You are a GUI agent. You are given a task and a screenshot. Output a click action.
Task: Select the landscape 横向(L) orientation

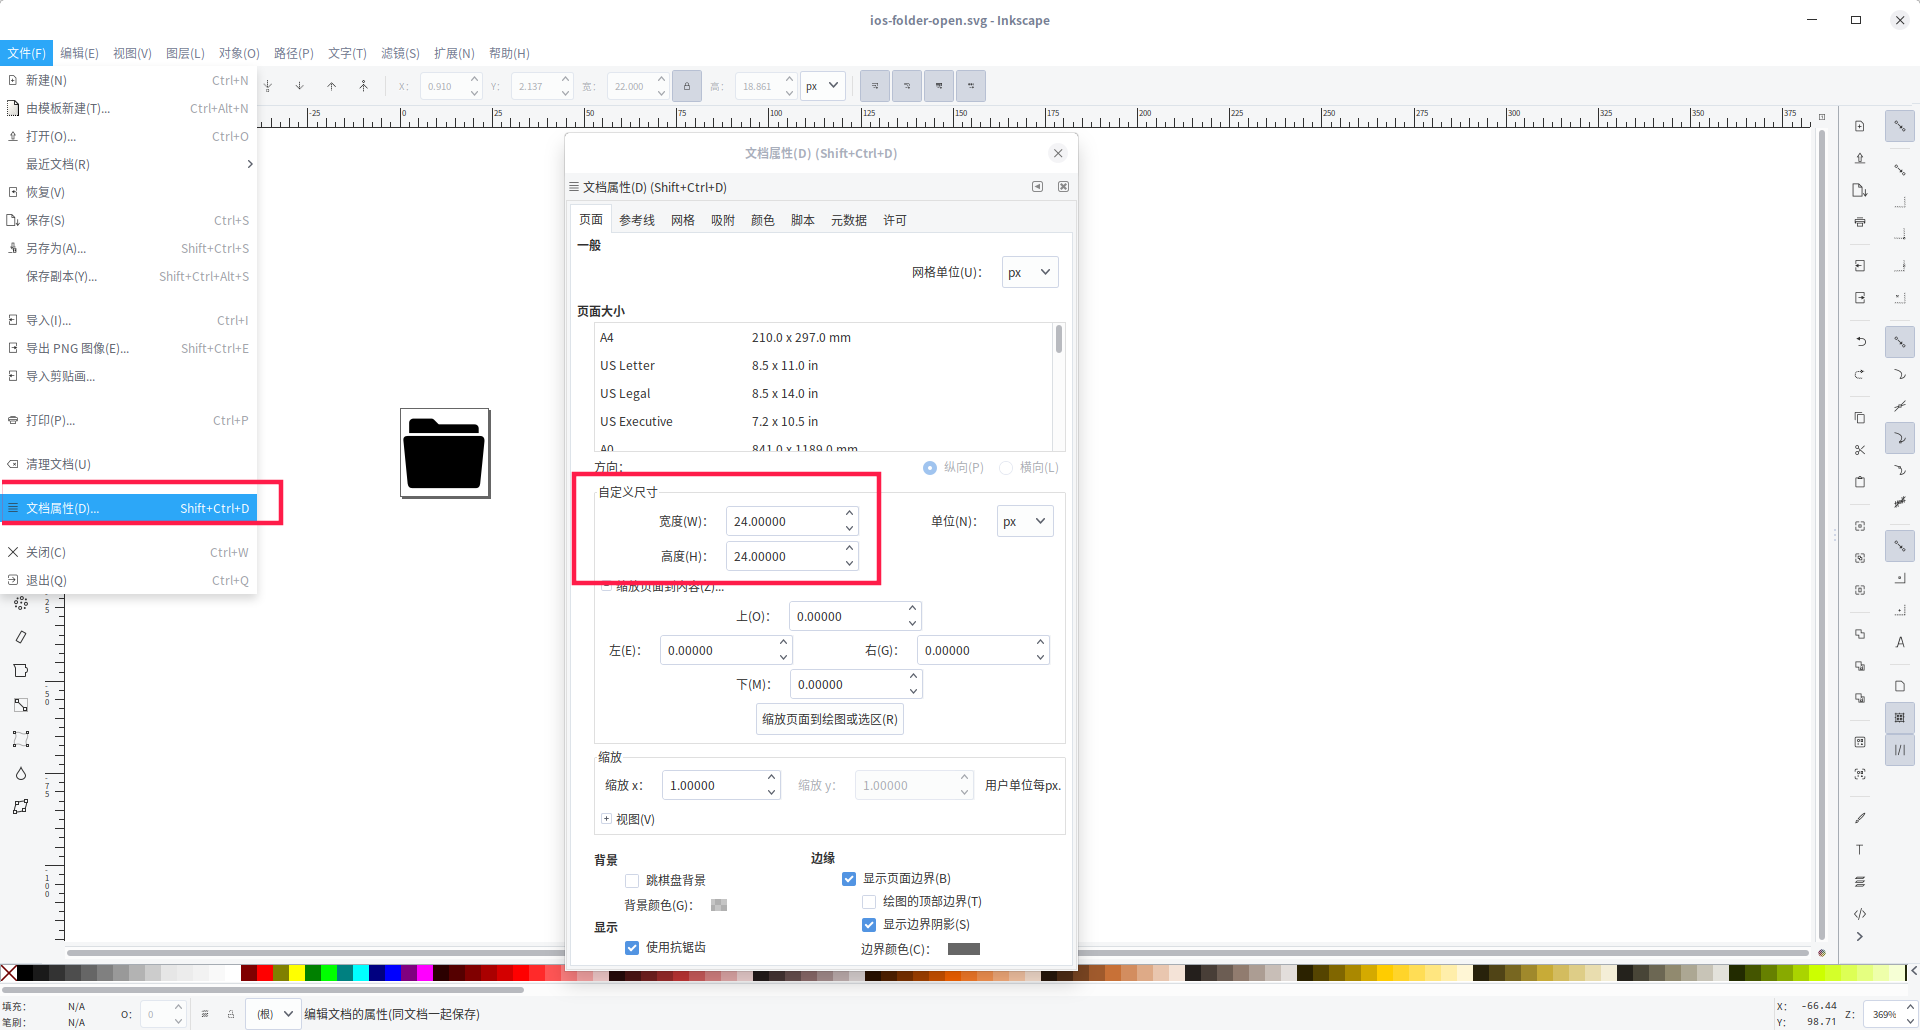[1029, 467]
